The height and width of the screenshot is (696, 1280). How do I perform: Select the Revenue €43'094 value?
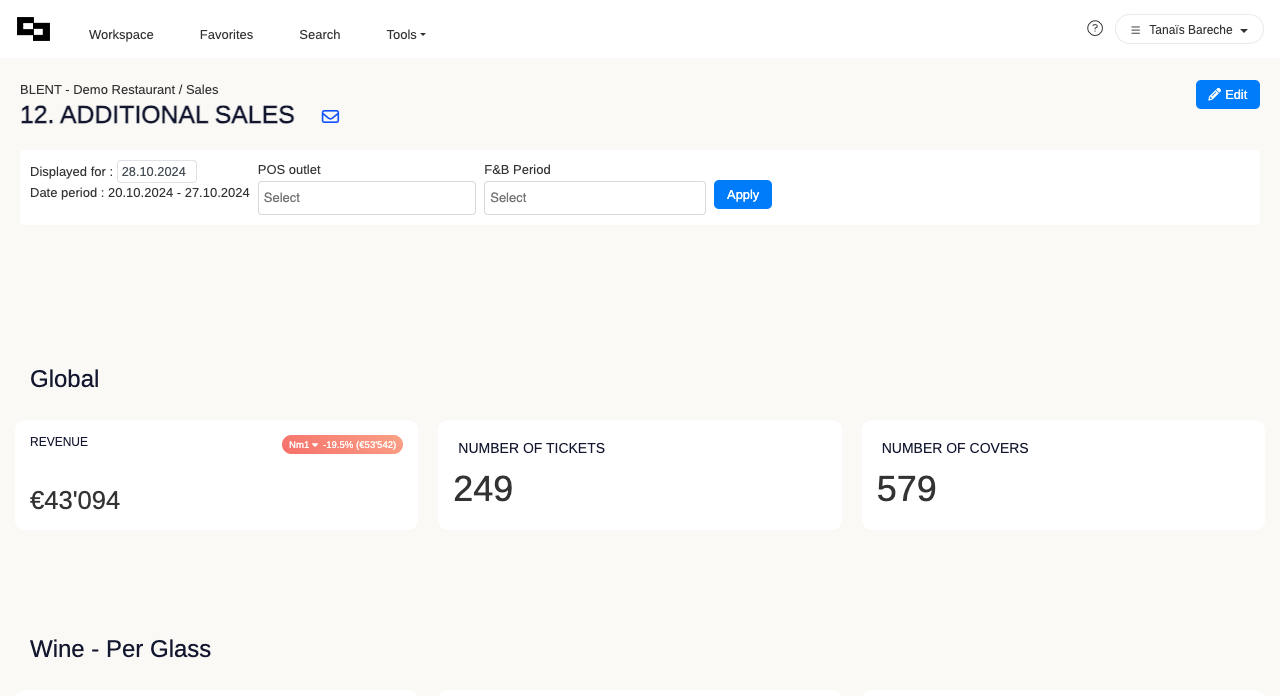75,500
